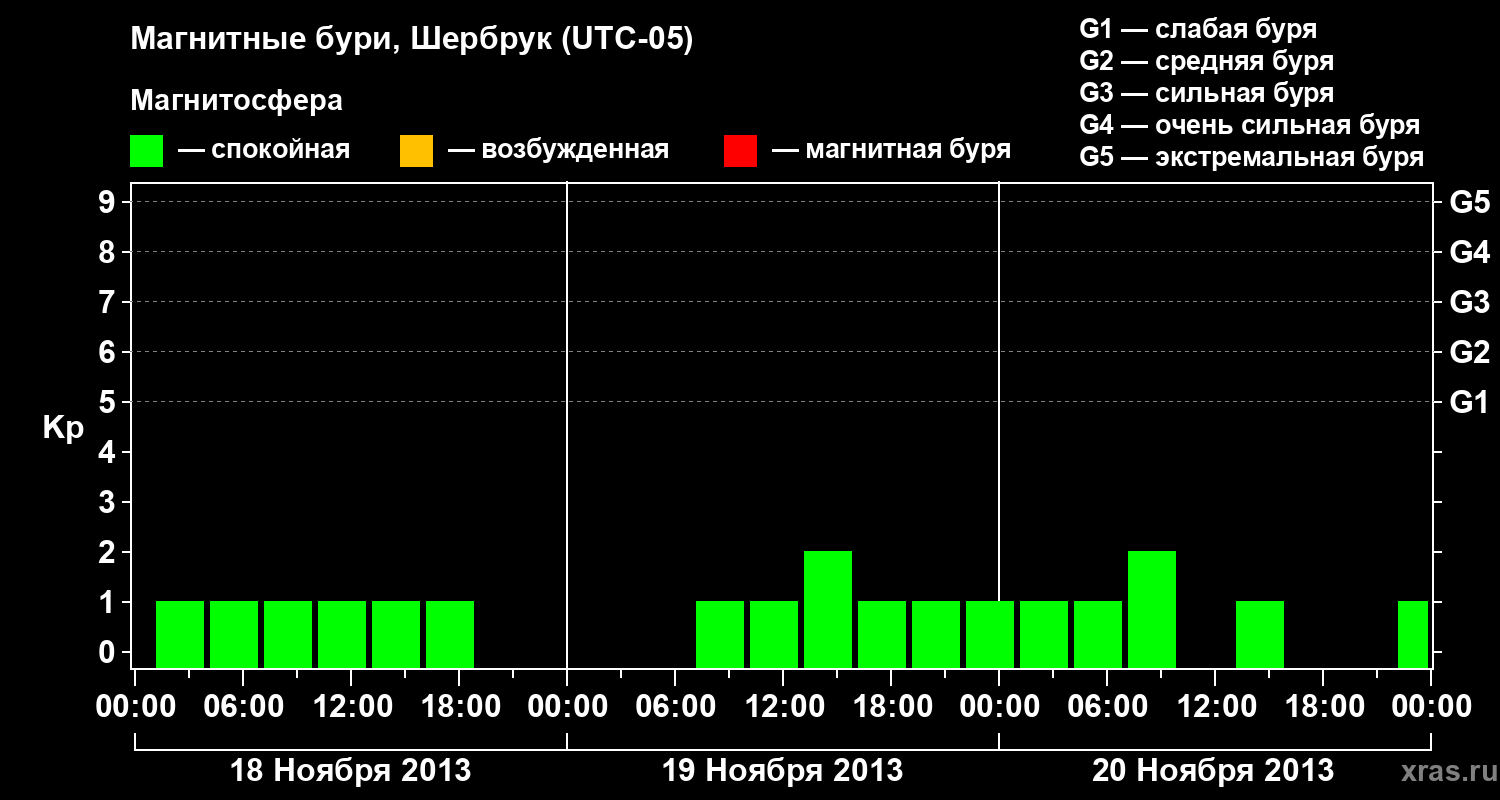Click the '18 Ноября 2013' date label
Viewport: 1500px width, 800px height.
(351, 771)
